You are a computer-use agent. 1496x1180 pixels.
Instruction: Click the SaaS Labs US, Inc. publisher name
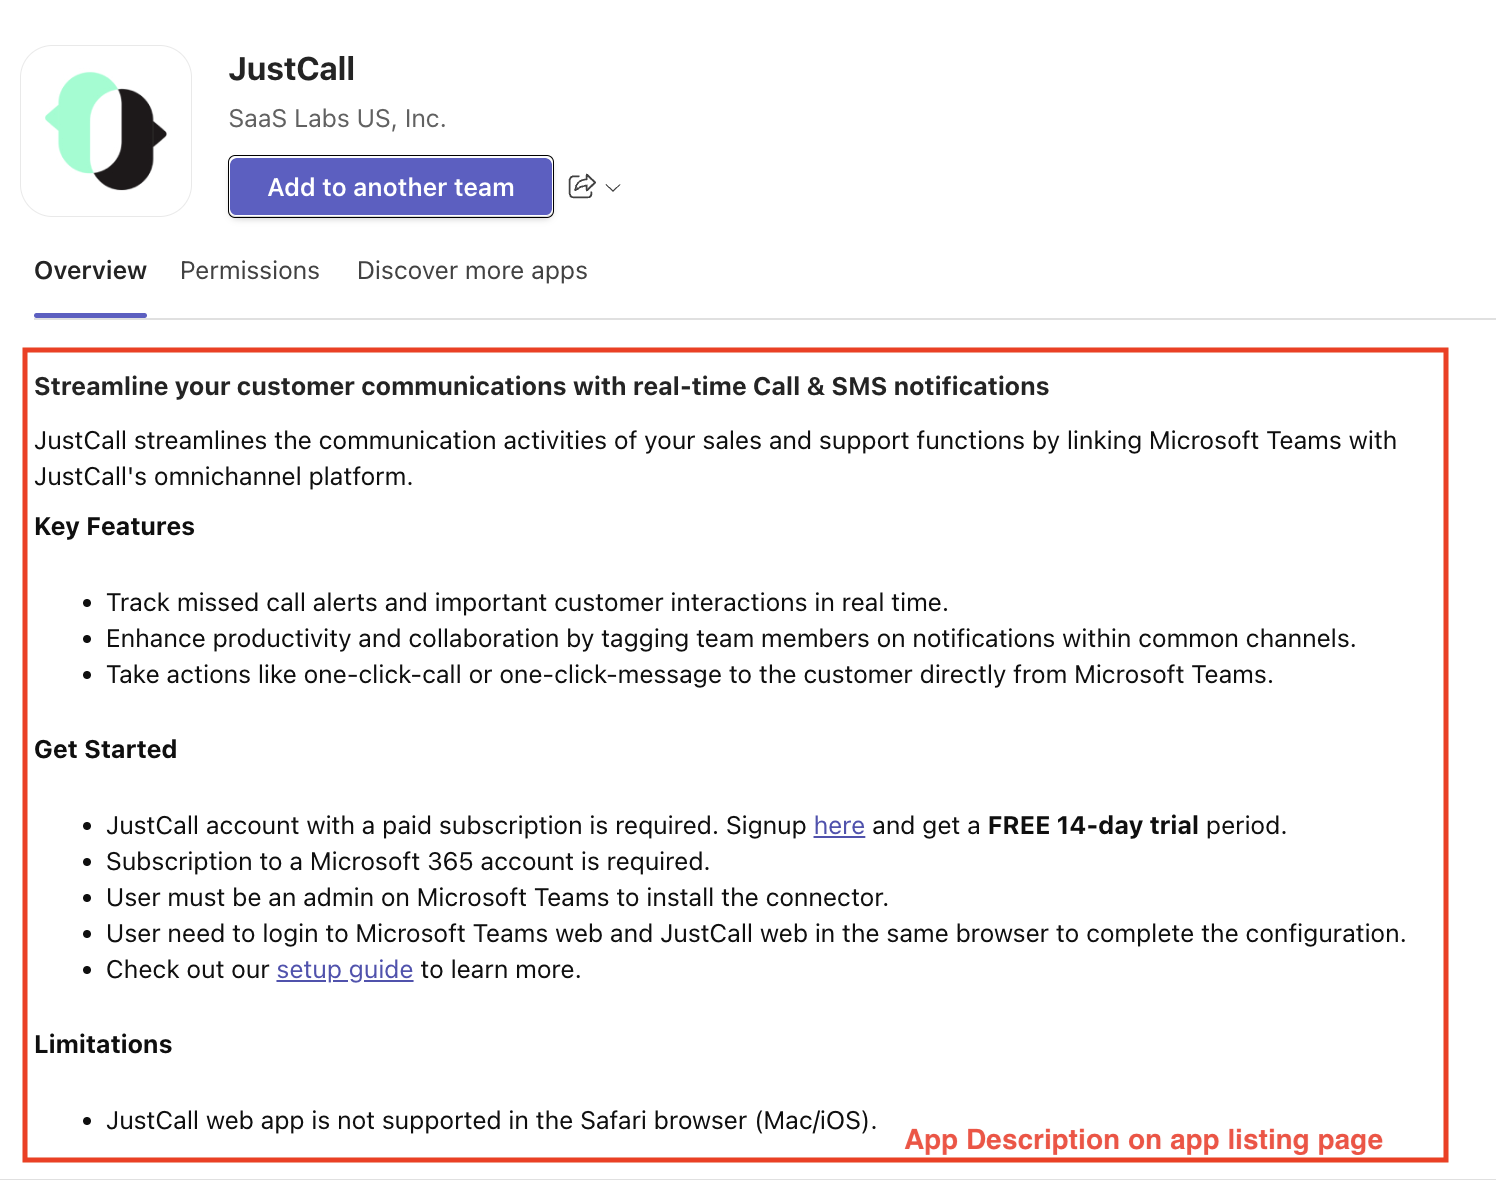click(338, 119)
